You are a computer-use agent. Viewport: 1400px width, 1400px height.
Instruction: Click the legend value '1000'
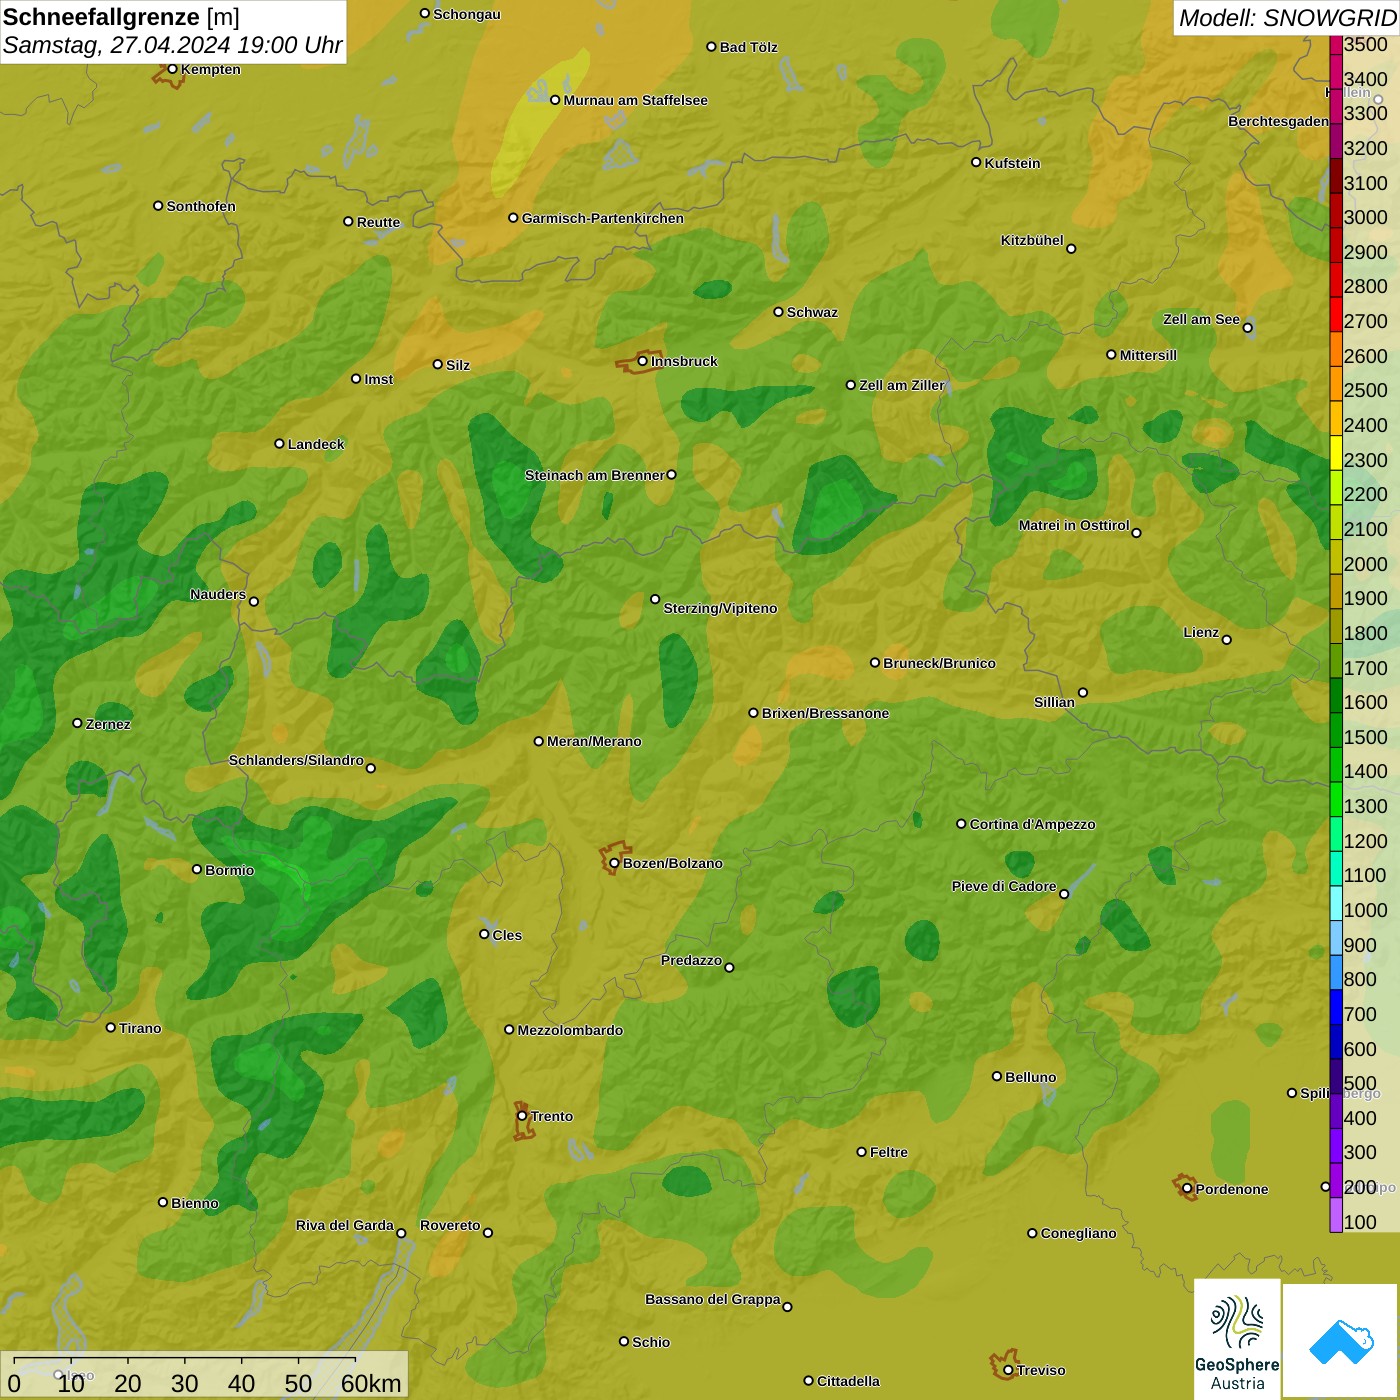(x=1366, y=910)
